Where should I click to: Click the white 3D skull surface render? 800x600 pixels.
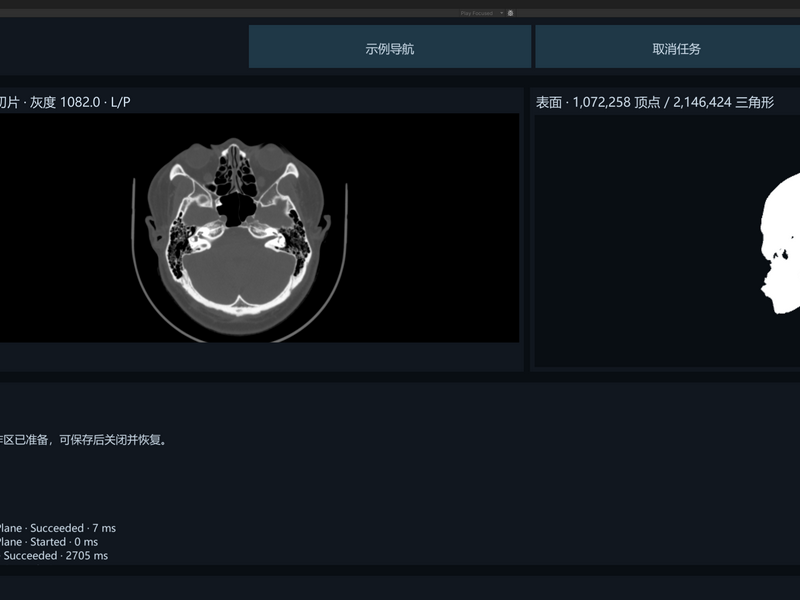tap(780, 243)
